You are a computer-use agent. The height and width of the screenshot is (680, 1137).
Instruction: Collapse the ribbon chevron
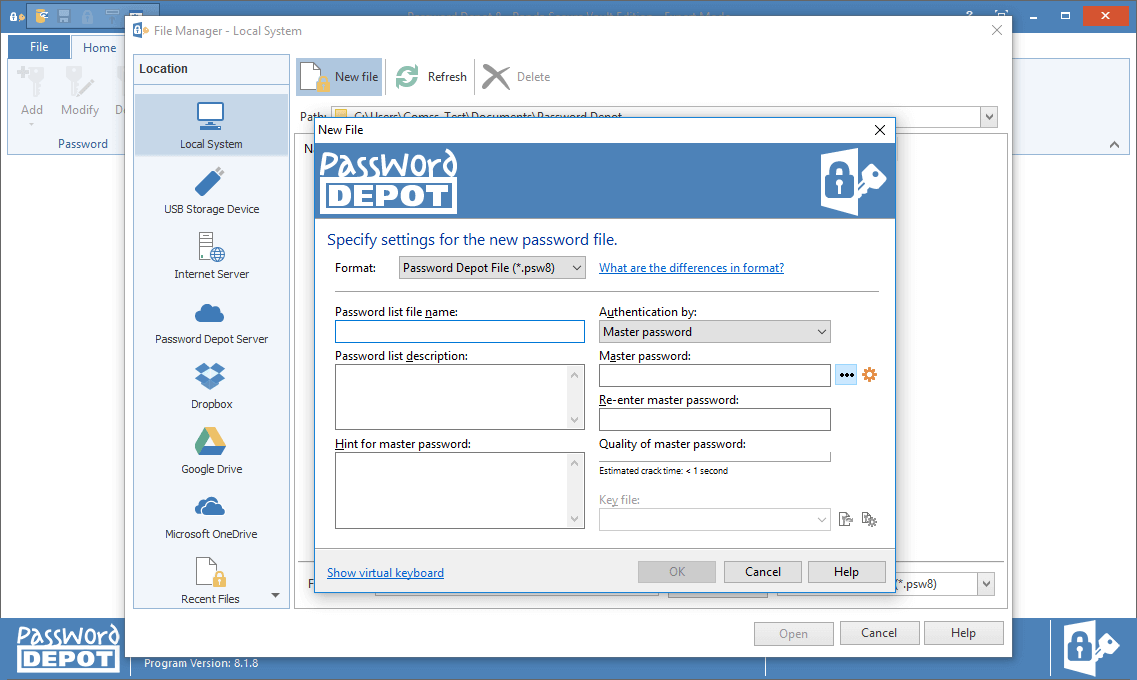[1114, 145]
